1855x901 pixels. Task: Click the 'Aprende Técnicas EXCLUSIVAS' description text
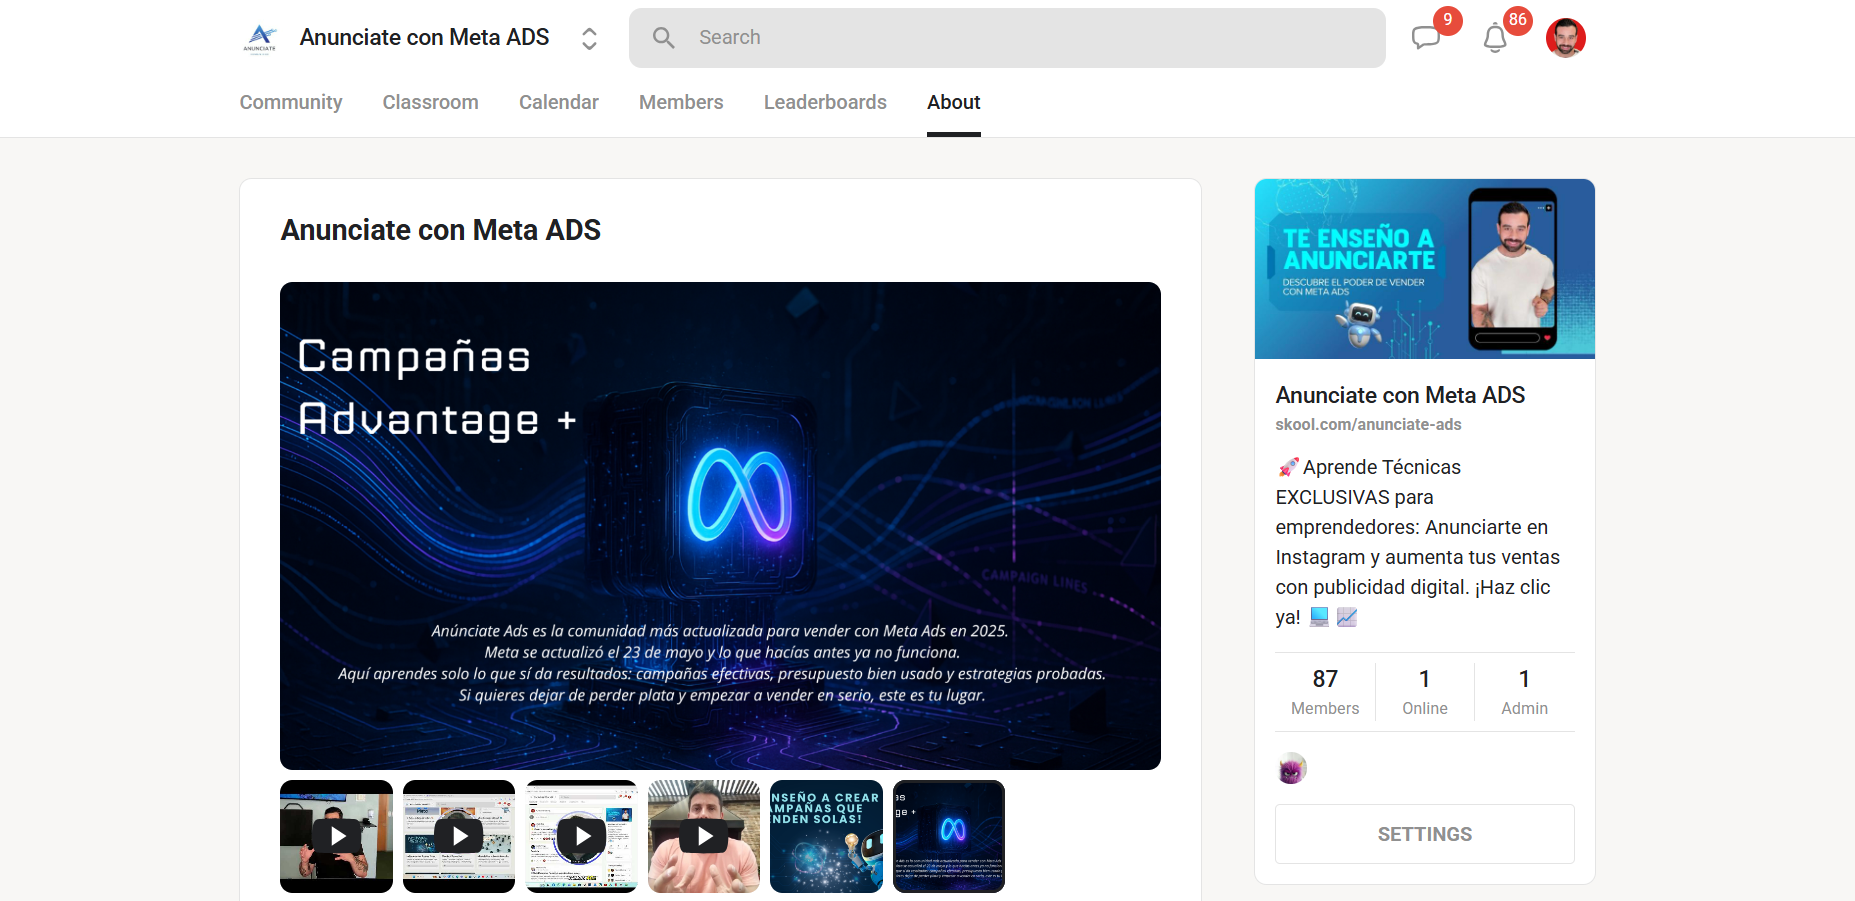pyautogui.click(x=1417, y=542)
